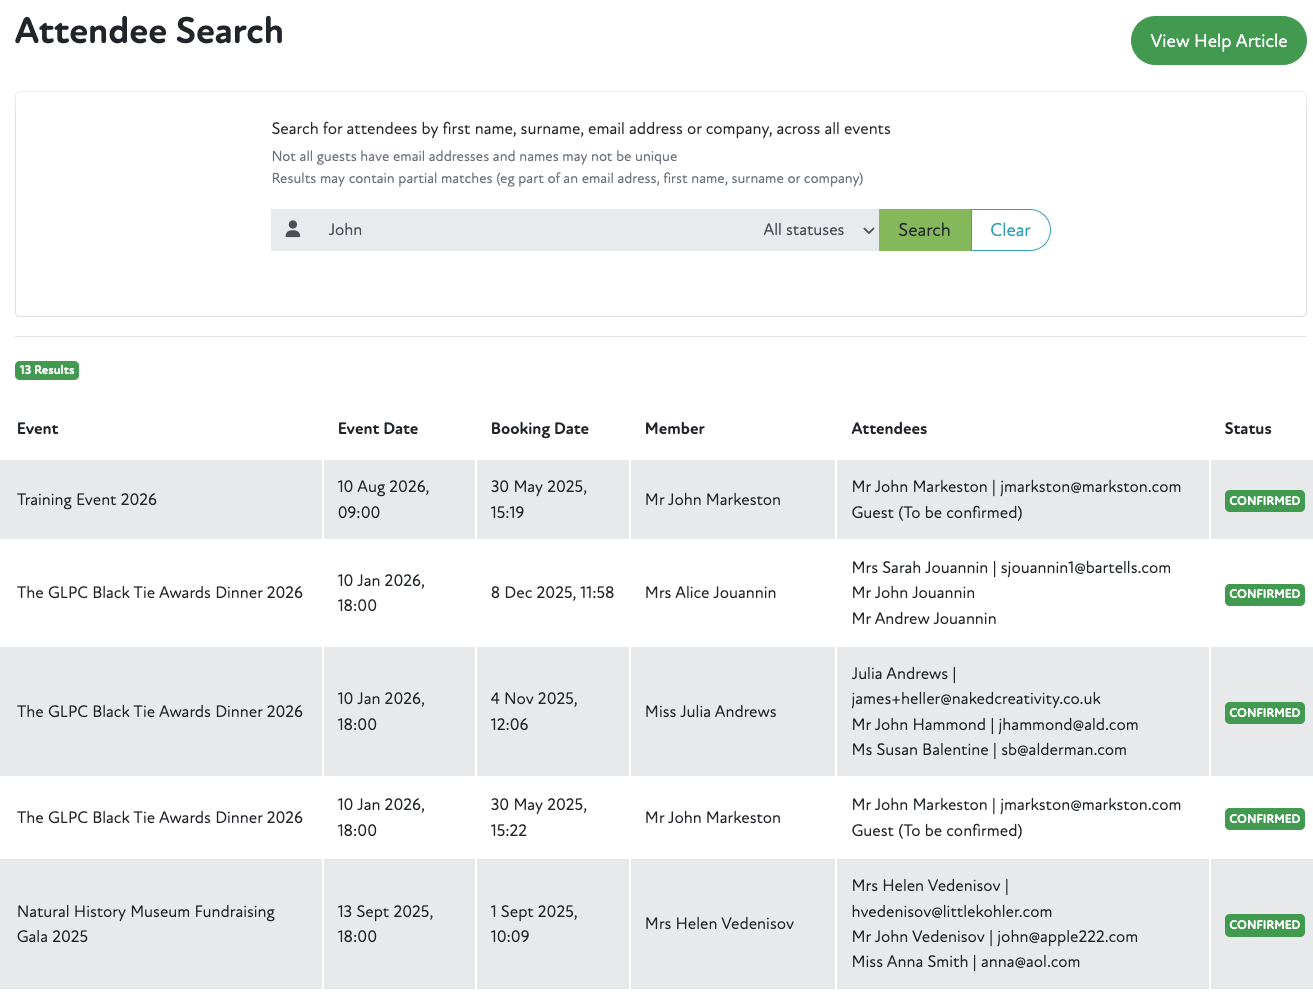The width and height of the screenshot is (1313, 996).
Task: Click the 13 Results badge
Action: [x=47, y=370]
